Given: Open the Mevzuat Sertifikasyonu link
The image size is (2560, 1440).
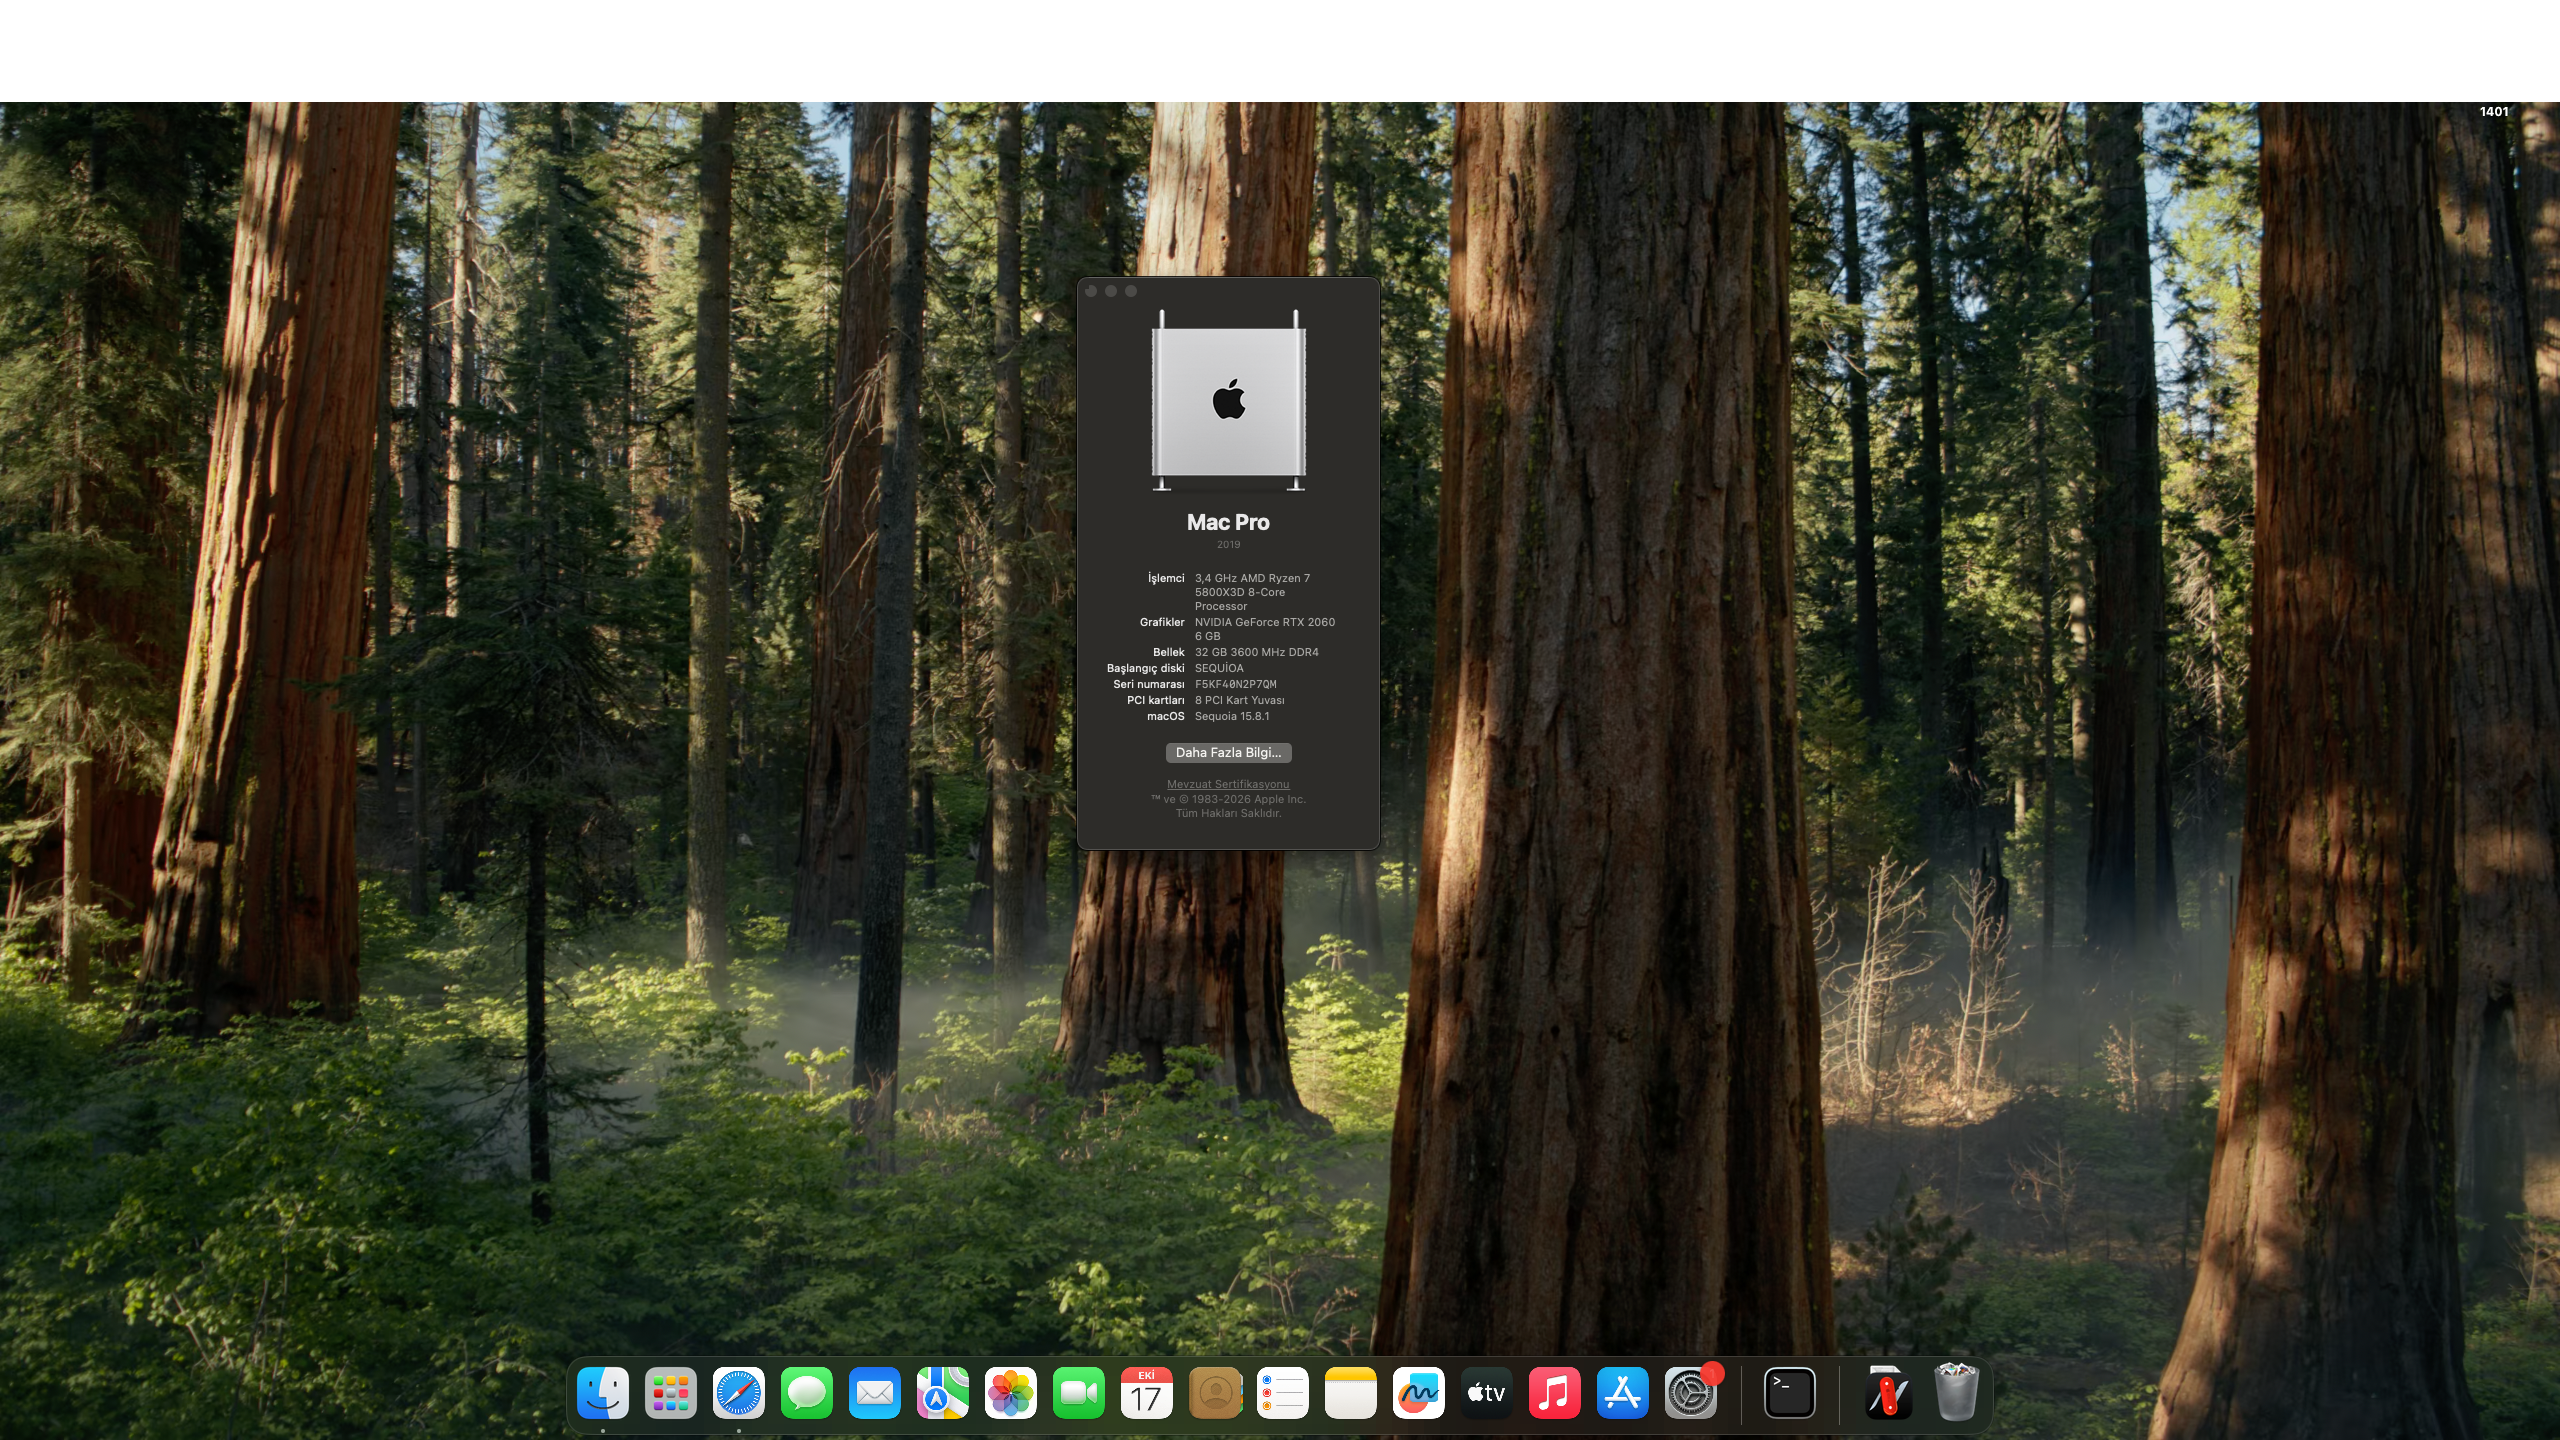Looking at the screenshot, I should [x=1228, y=784].
